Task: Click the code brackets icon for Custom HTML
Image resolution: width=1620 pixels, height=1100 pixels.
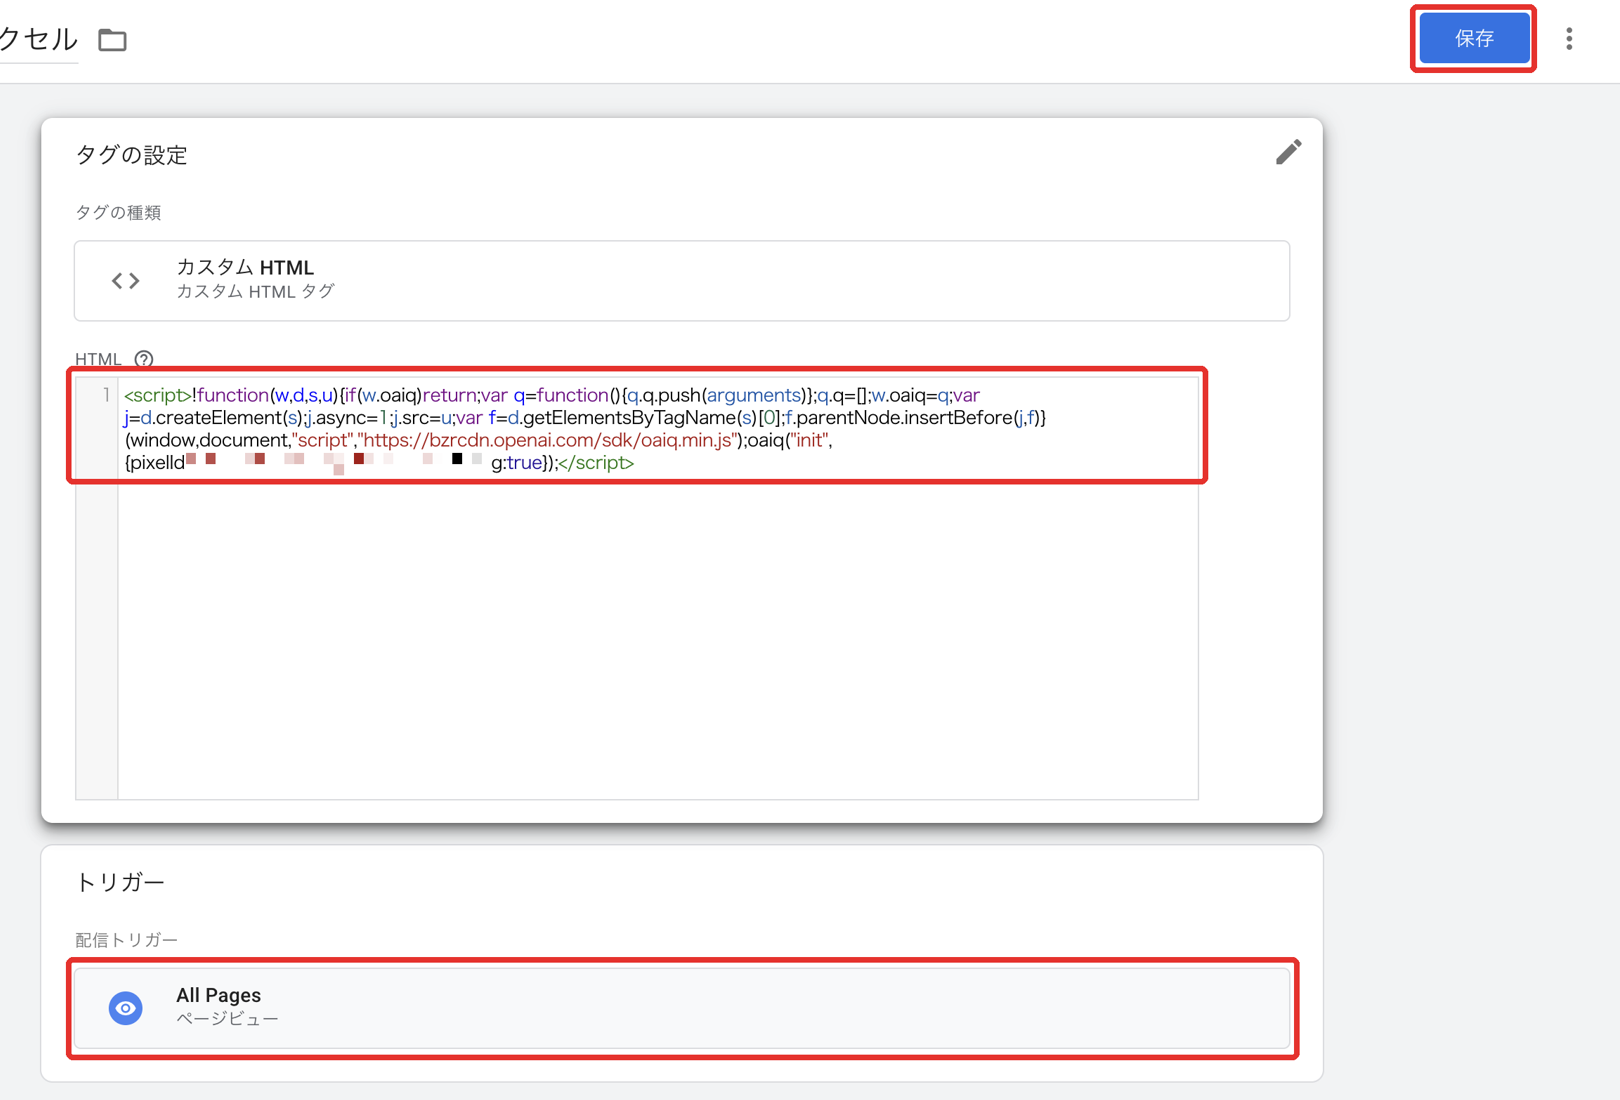Action: [126, 281]
